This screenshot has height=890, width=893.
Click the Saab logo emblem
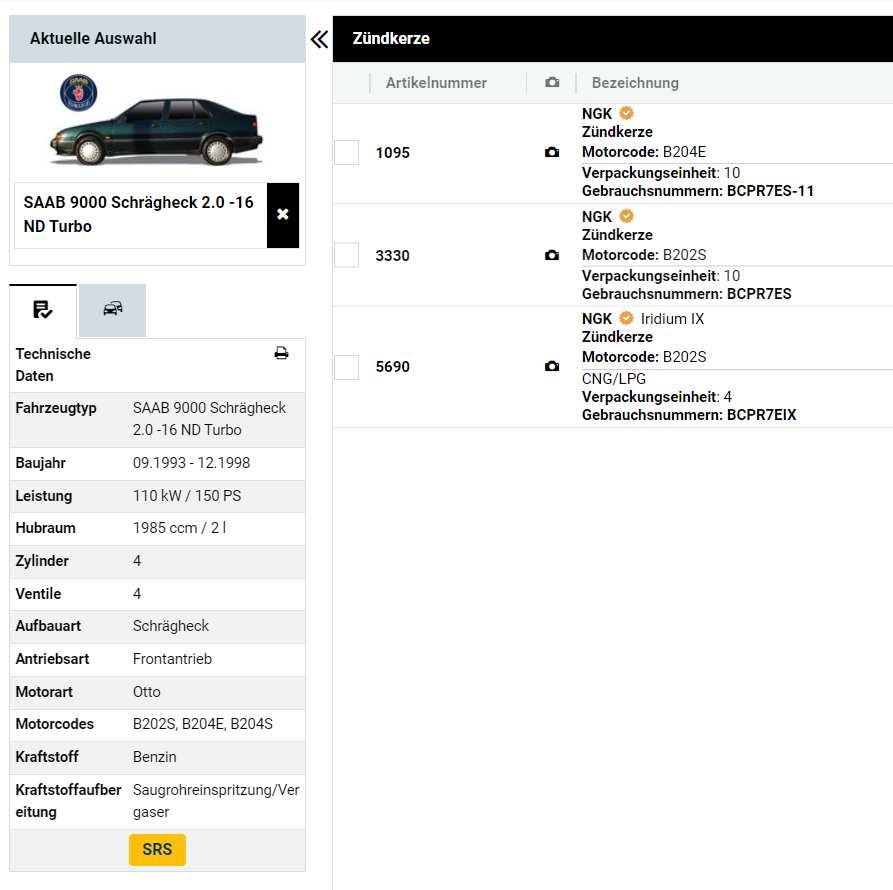pyautogui.click(x=79, y=93)
